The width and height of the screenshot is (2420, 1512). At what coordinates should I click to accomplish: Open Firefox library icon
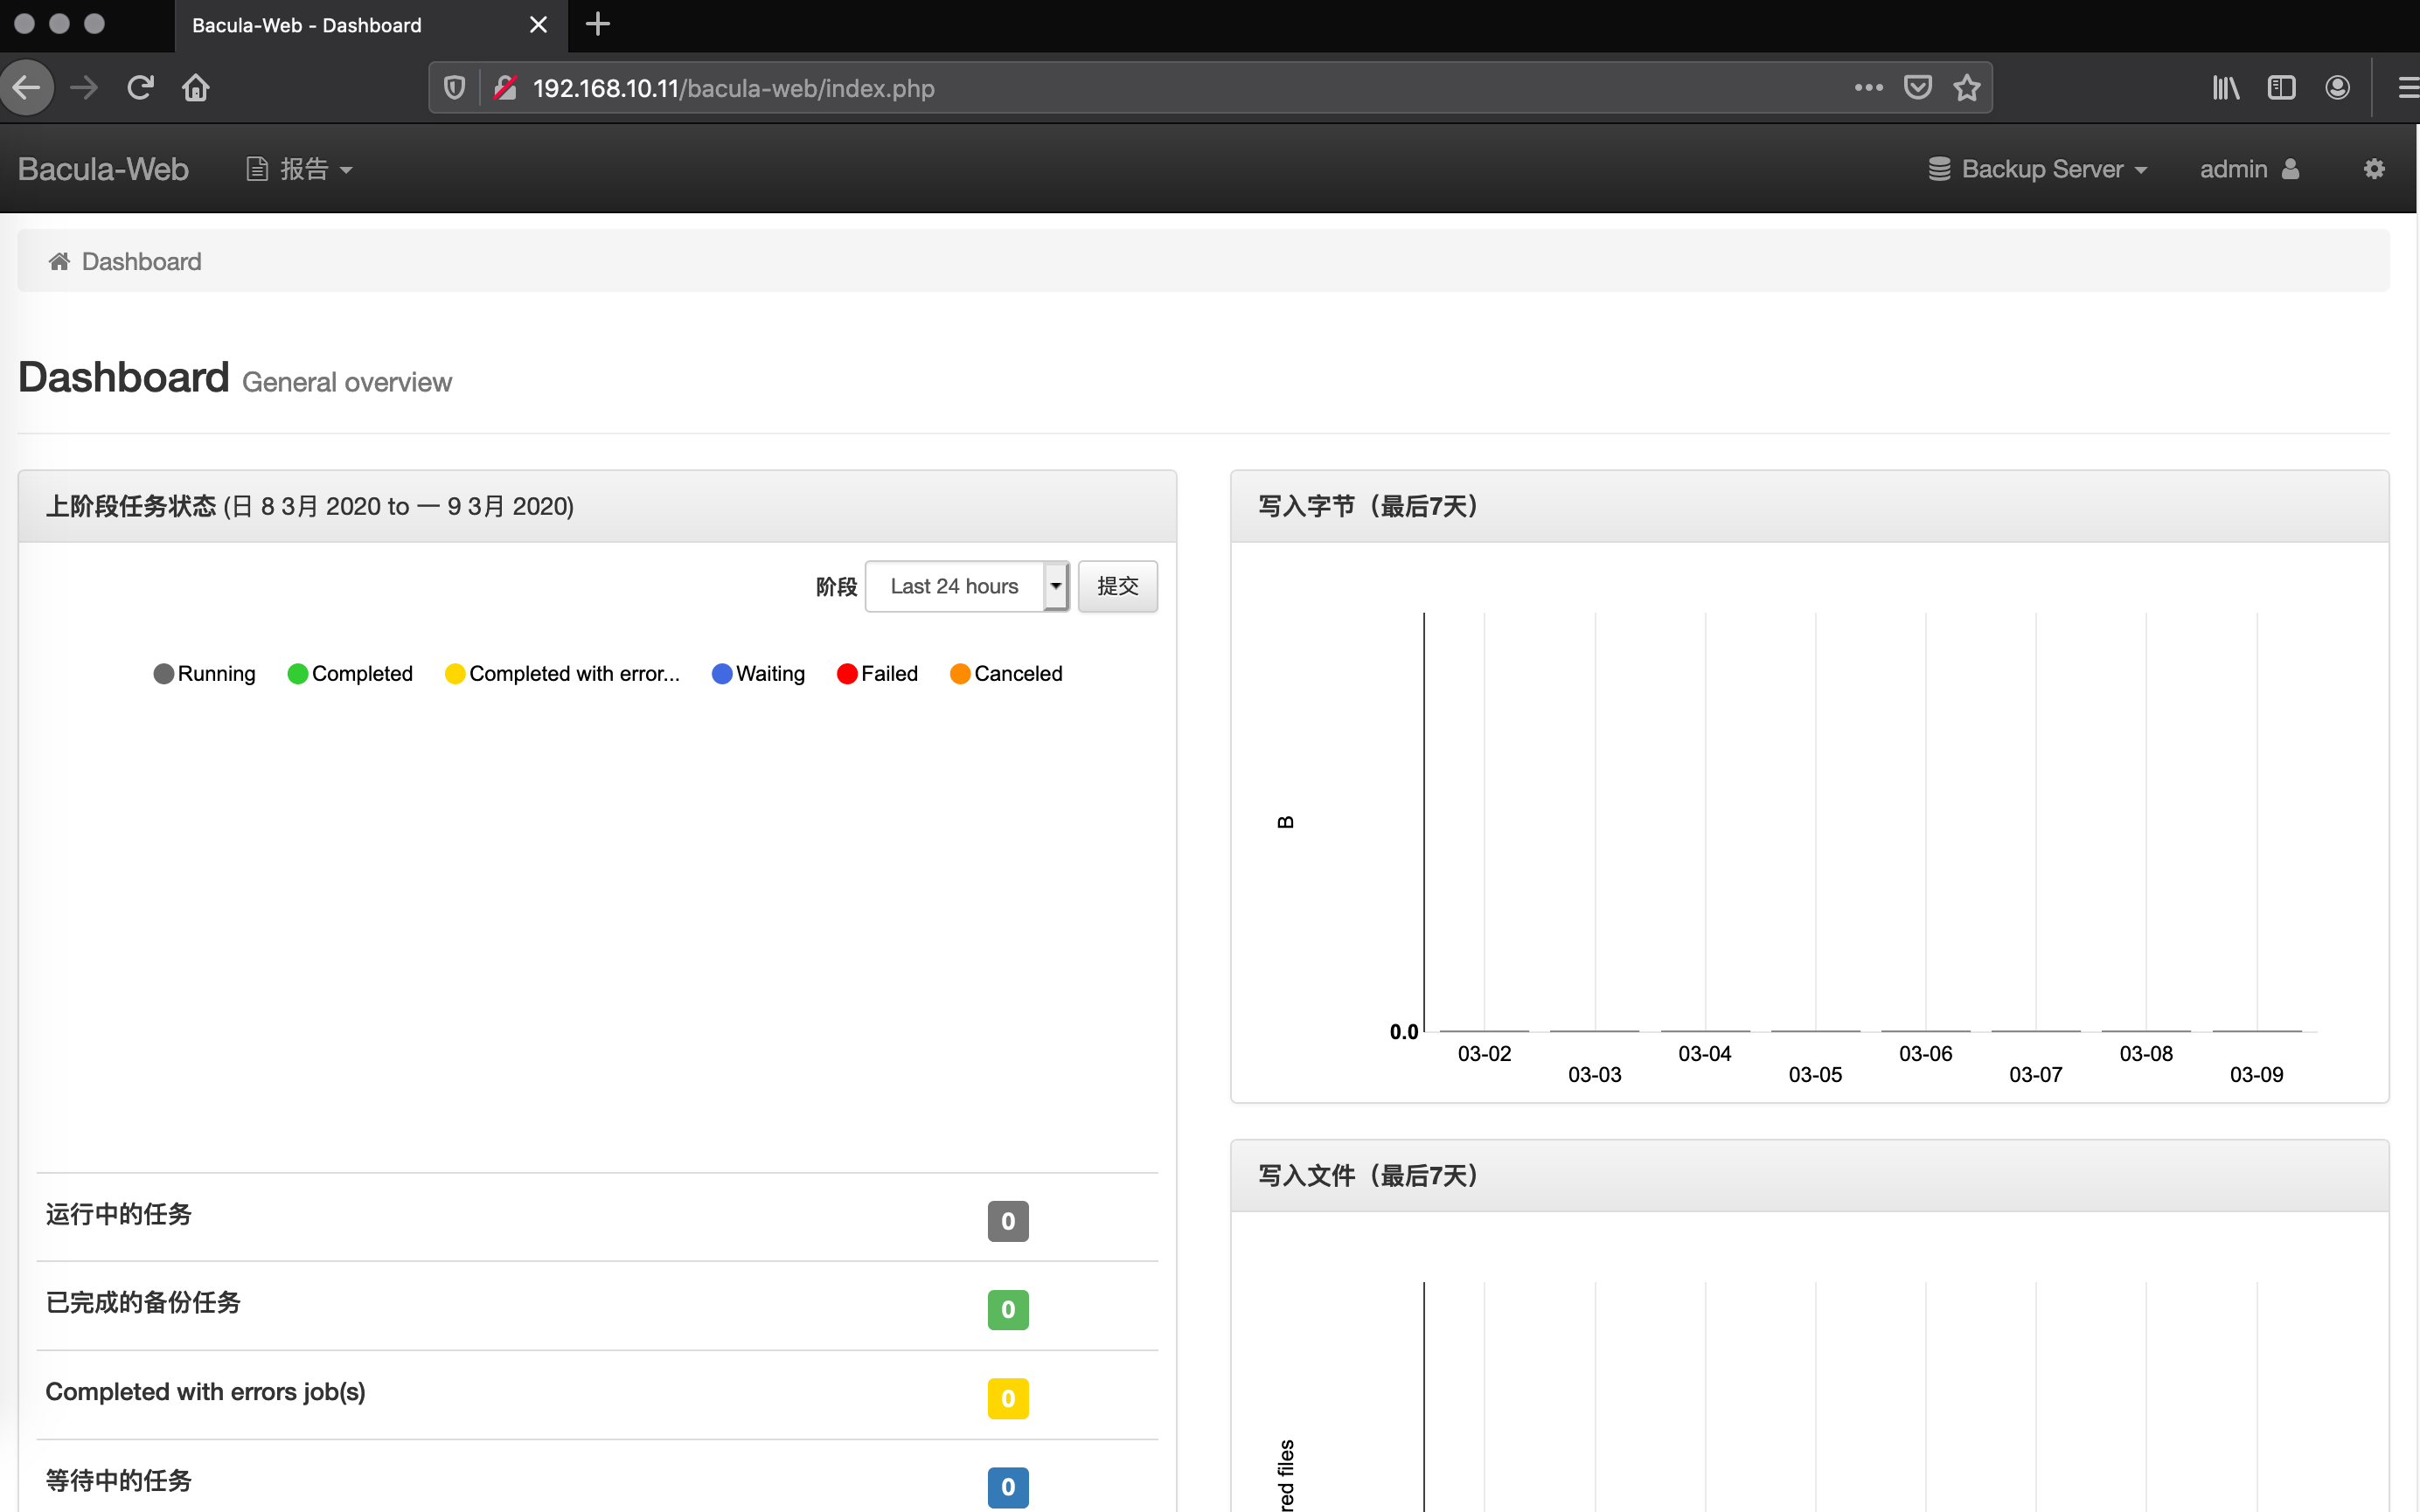coord(2225,88)
